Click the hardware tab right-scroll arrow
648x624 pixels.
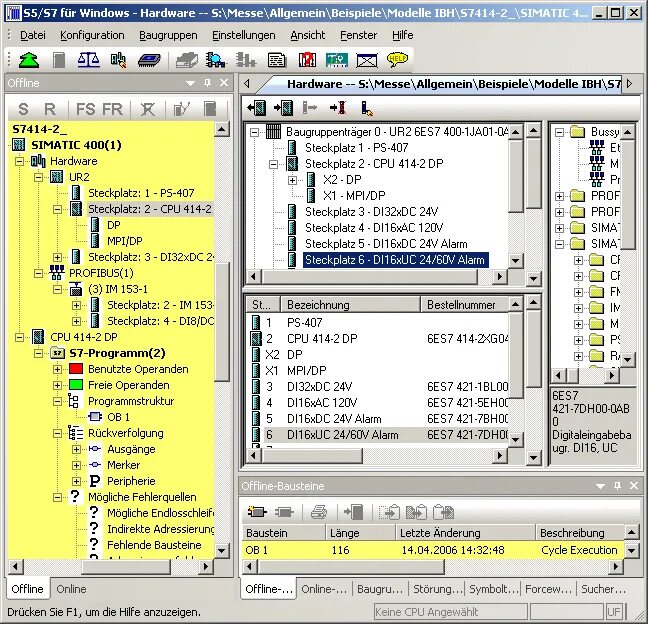pyautogui.click(x=629, y=84)
